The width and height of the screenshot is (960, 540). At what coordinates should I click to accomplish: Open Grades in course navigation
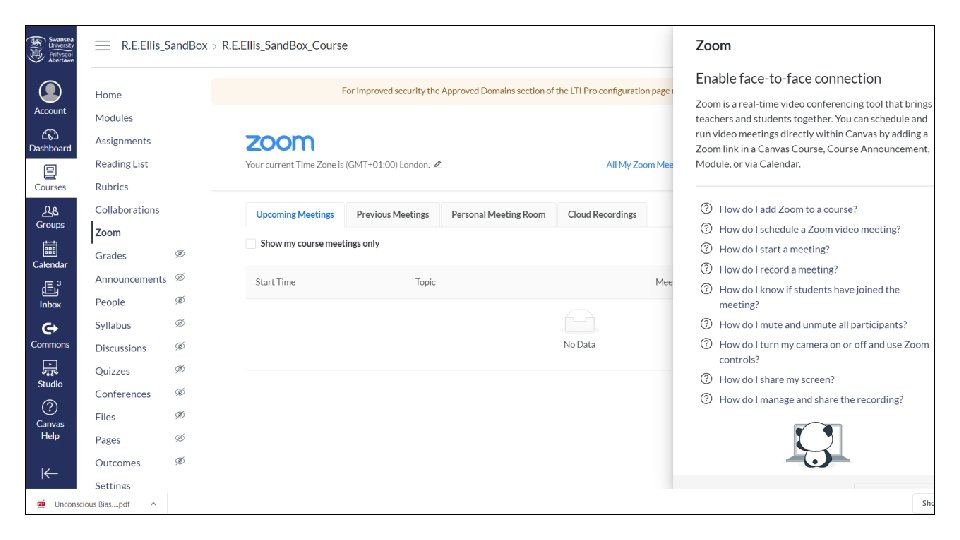111,255
